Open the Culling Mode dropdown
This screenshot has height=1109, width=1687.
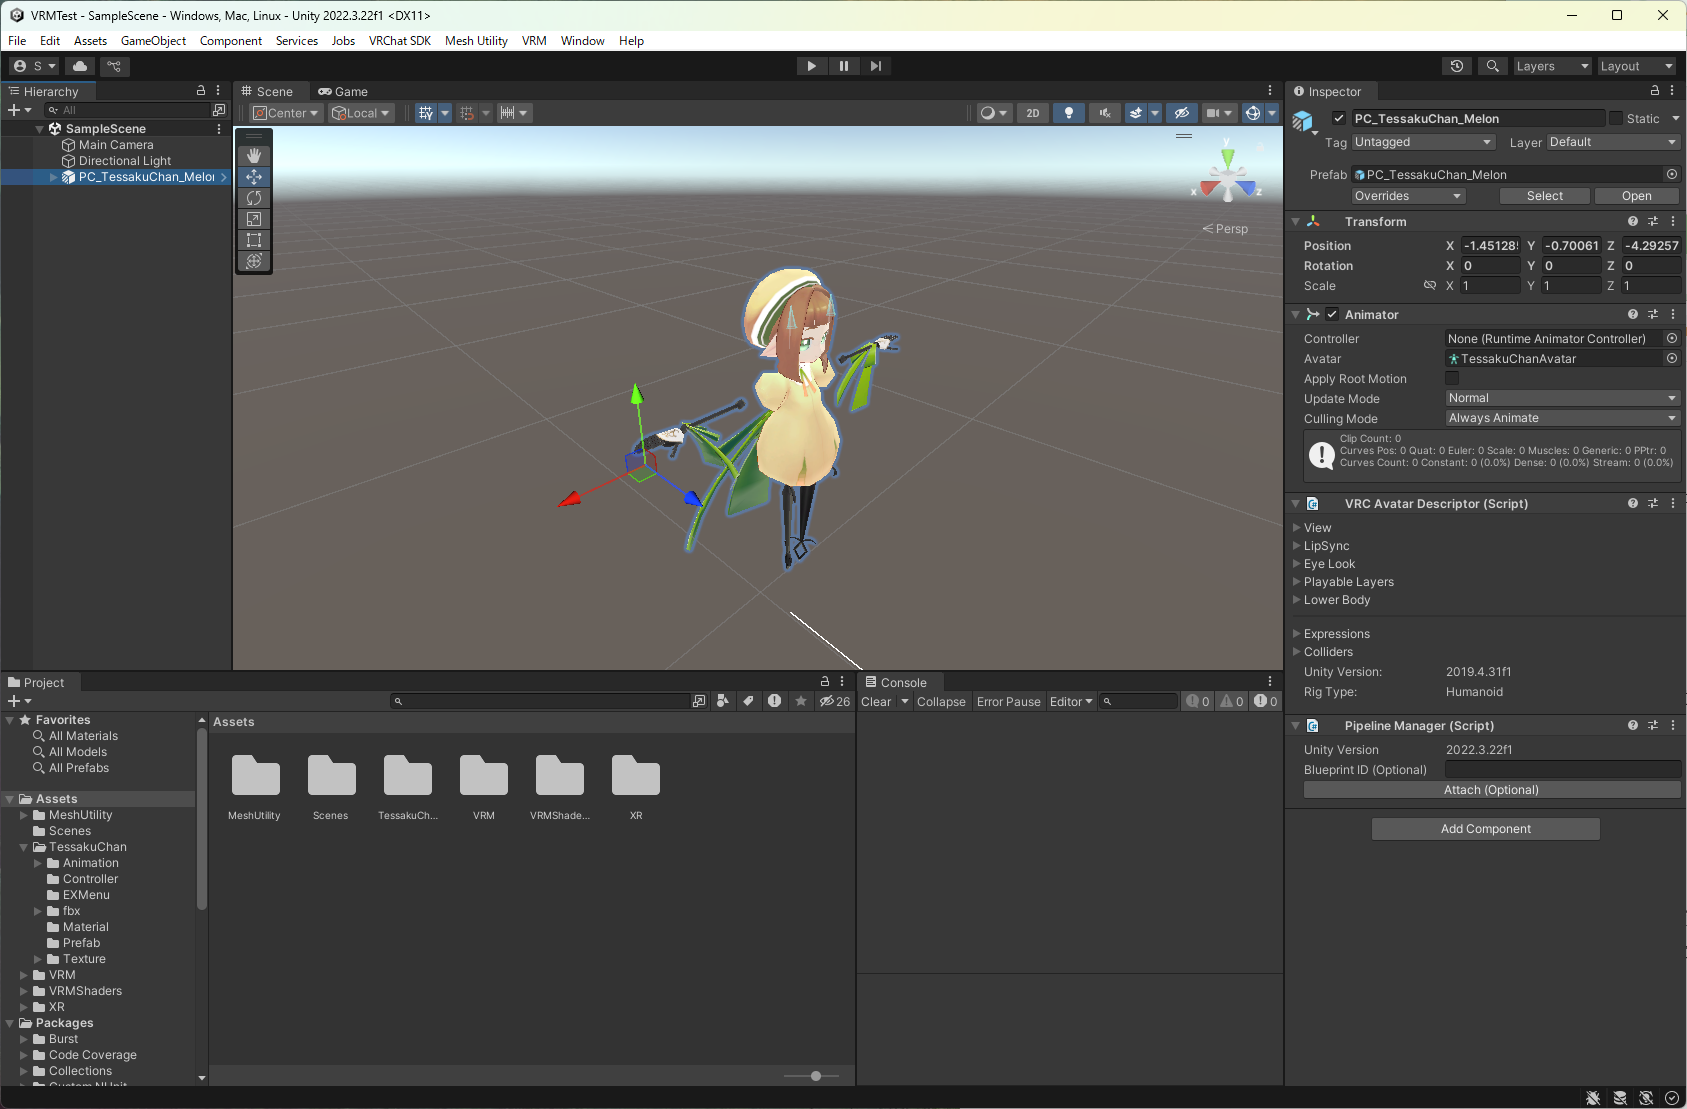coord(1563,418)
